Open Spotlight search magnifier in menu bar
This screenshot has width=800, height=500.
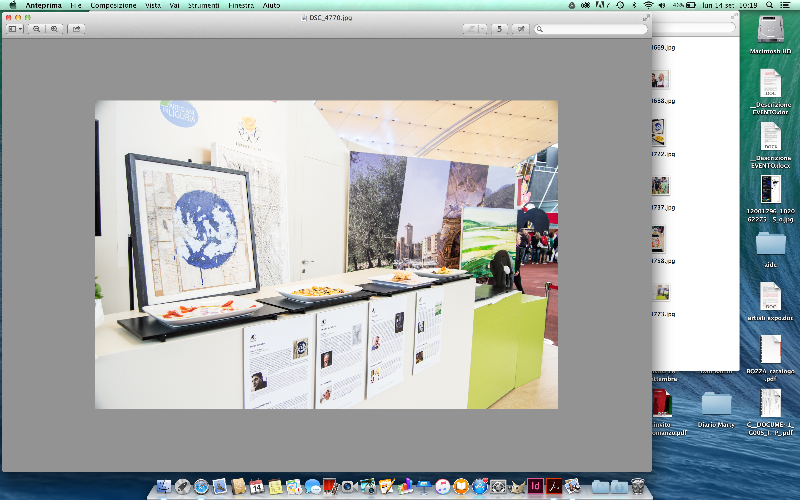(769, 5)
